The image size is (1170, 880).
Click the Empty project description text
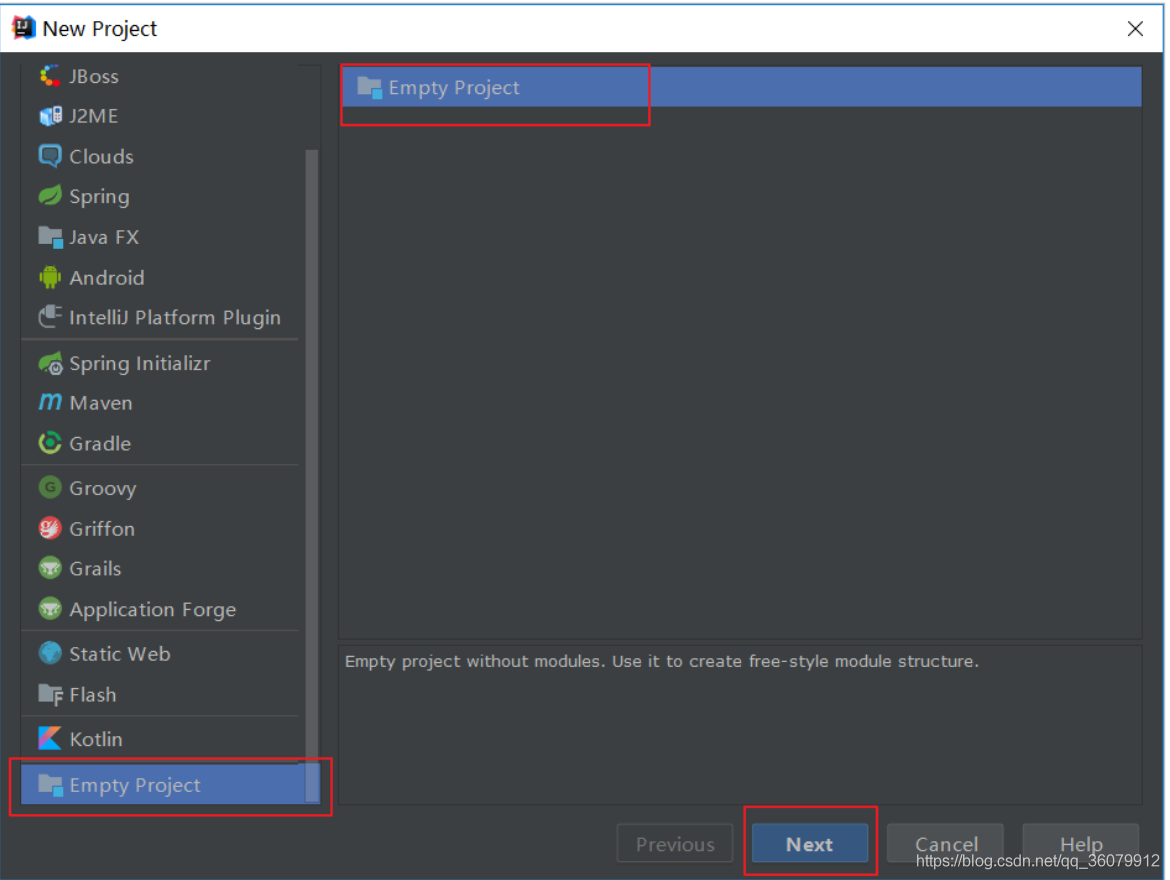[x=661, y=661]
